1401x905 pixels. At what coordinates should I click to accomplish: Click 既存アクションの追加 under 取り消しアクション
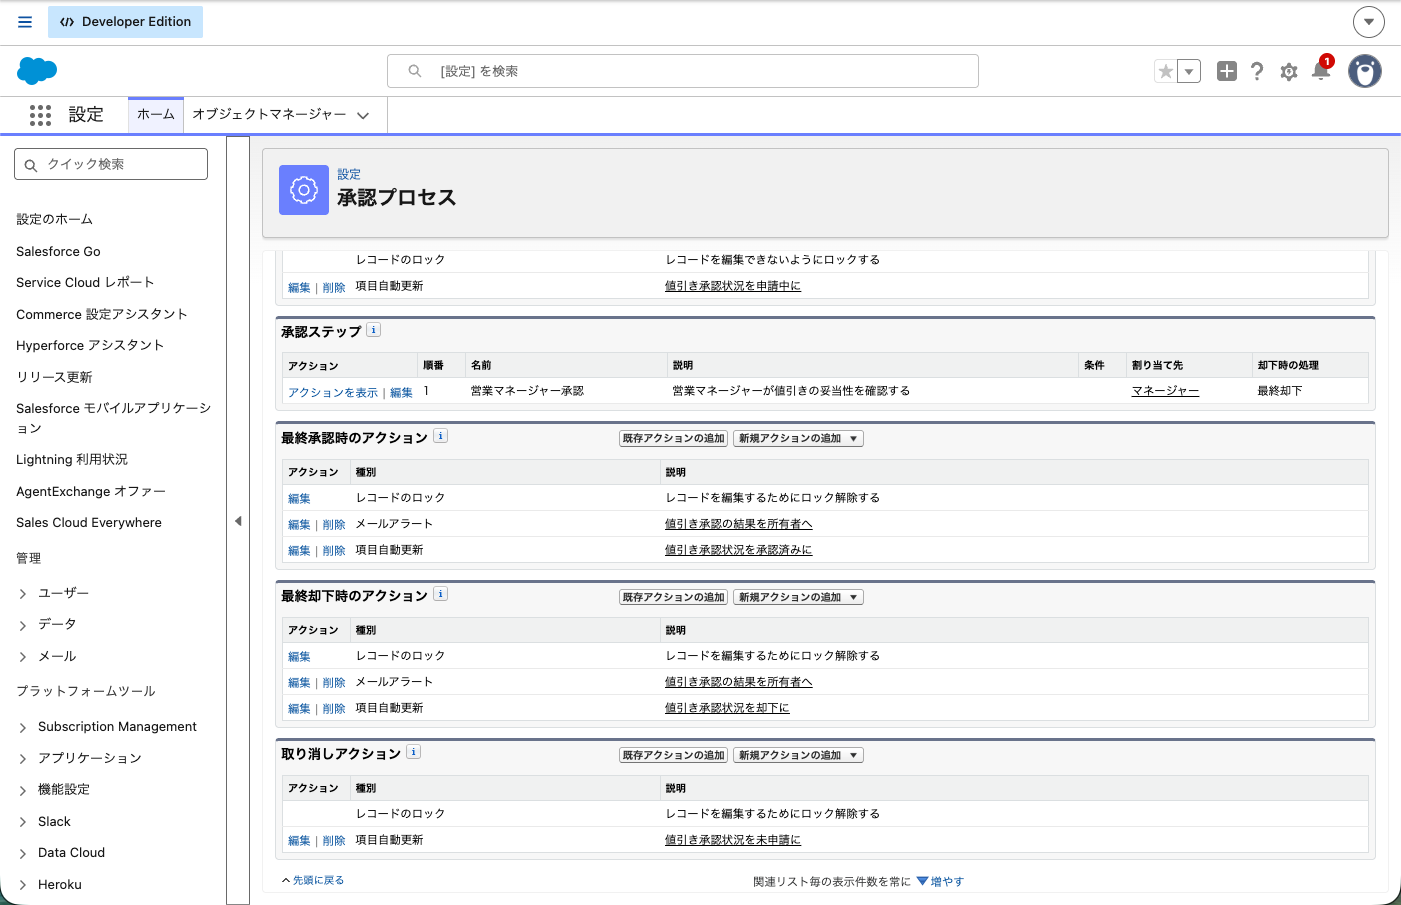click(673, 755)
